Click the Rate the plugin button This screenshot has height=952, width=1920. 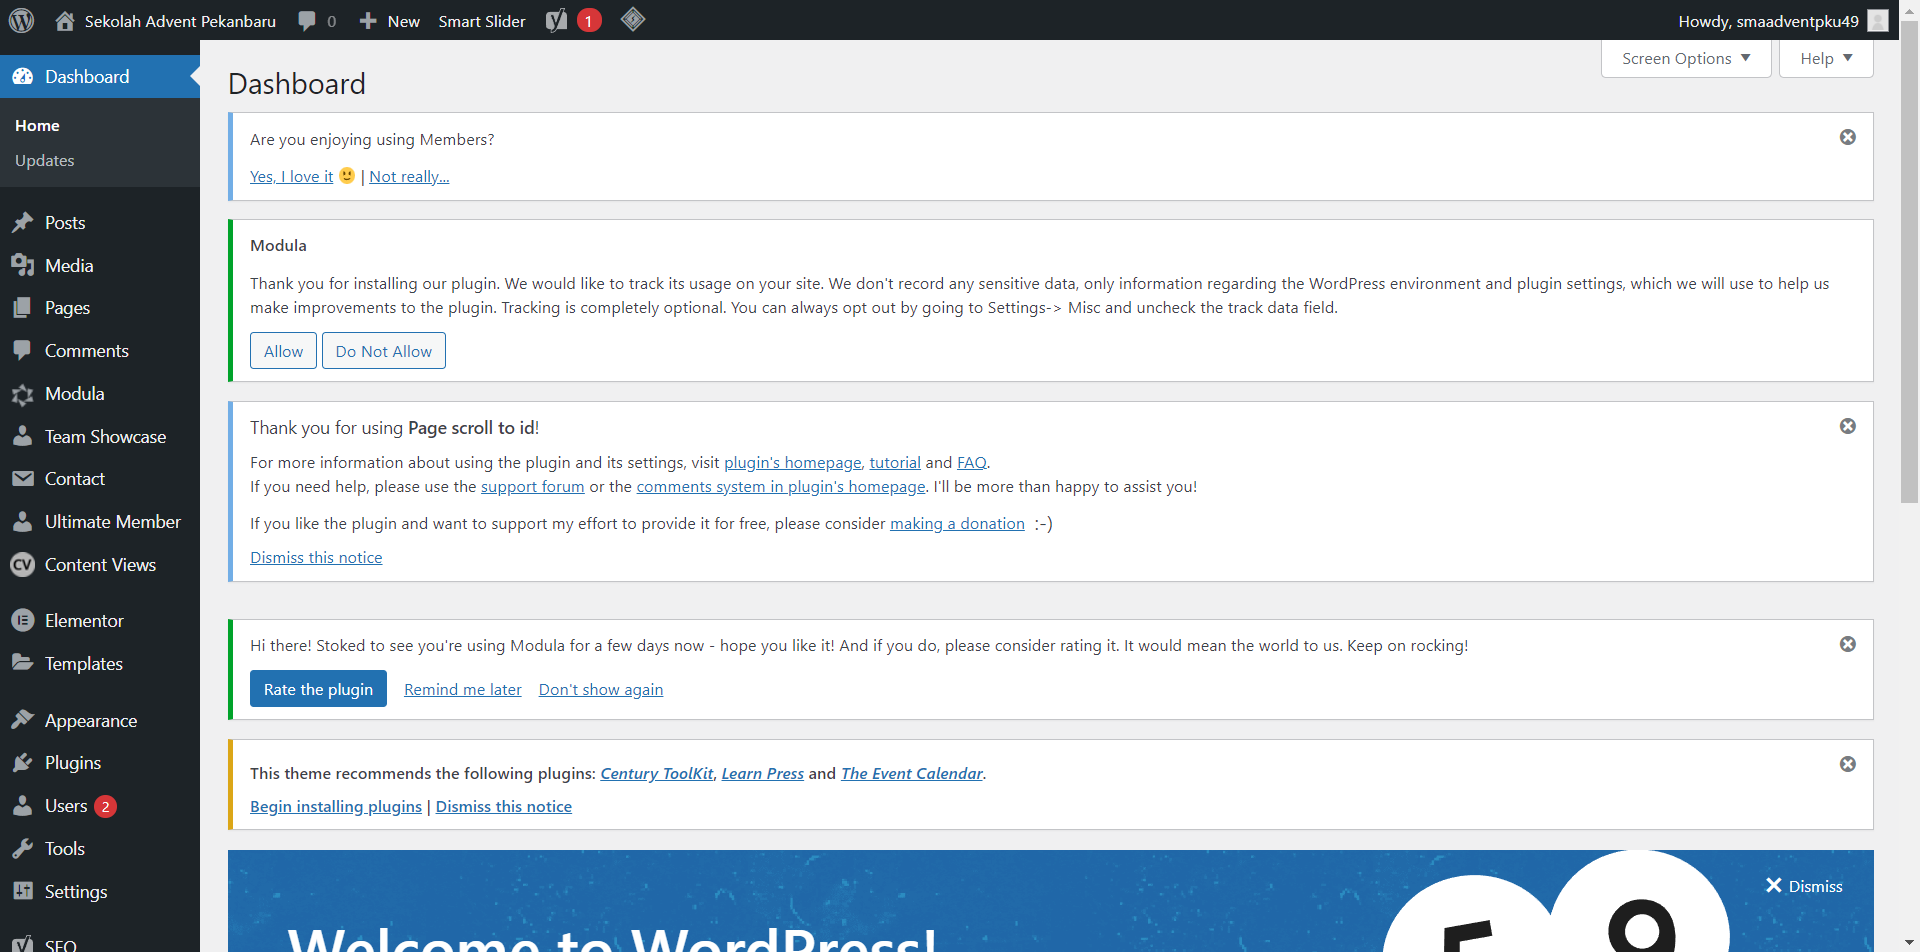318,689
